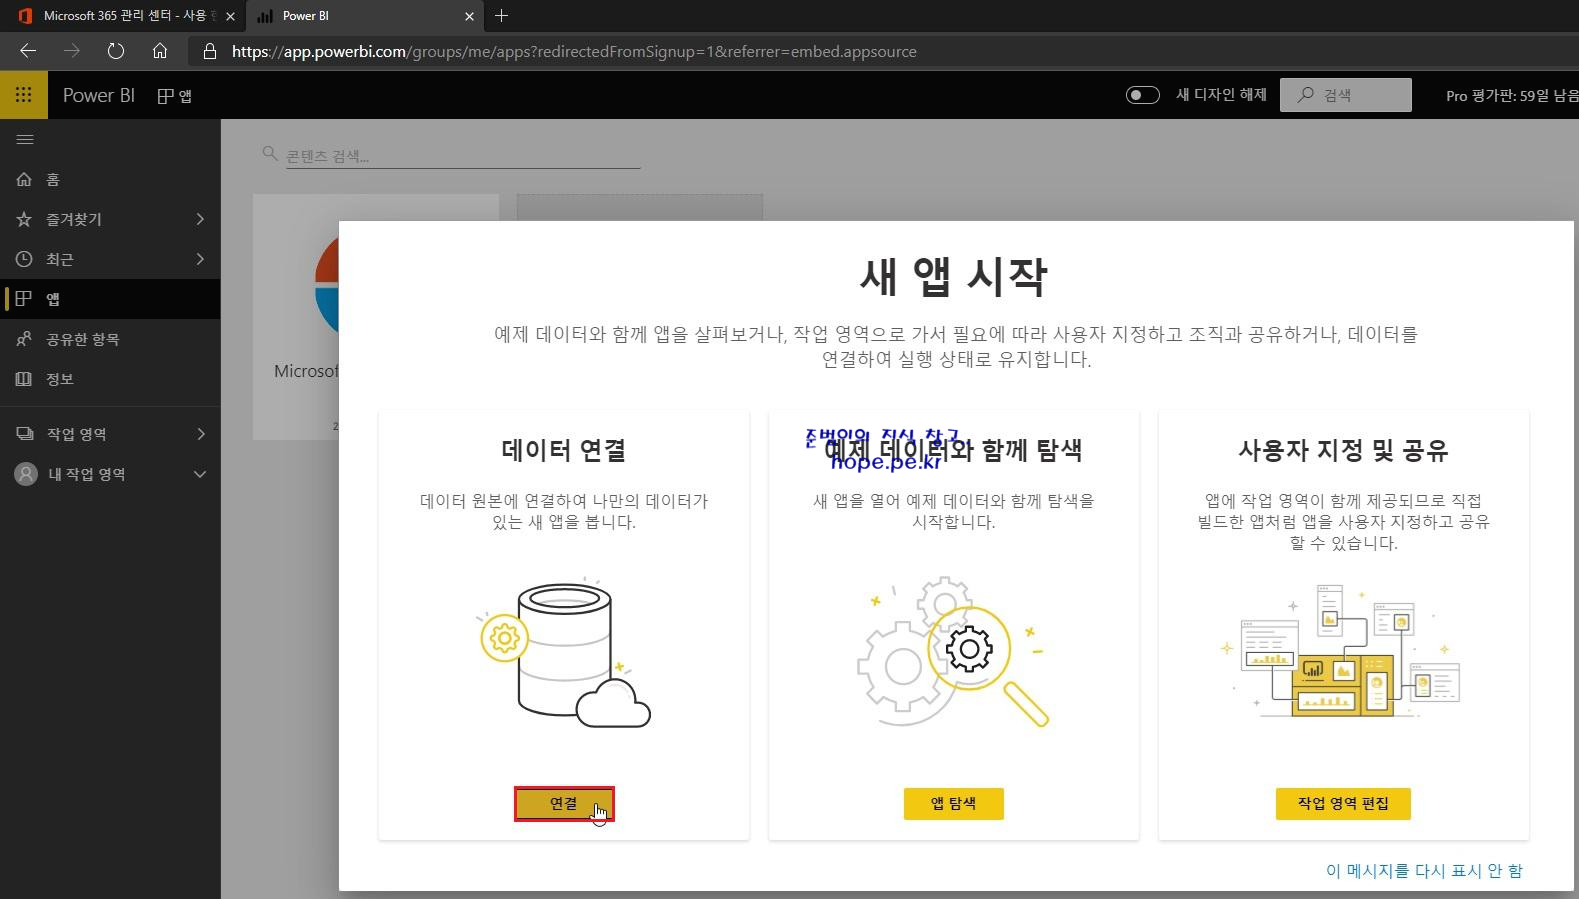Click the browser forward arrow

[72, 51]
